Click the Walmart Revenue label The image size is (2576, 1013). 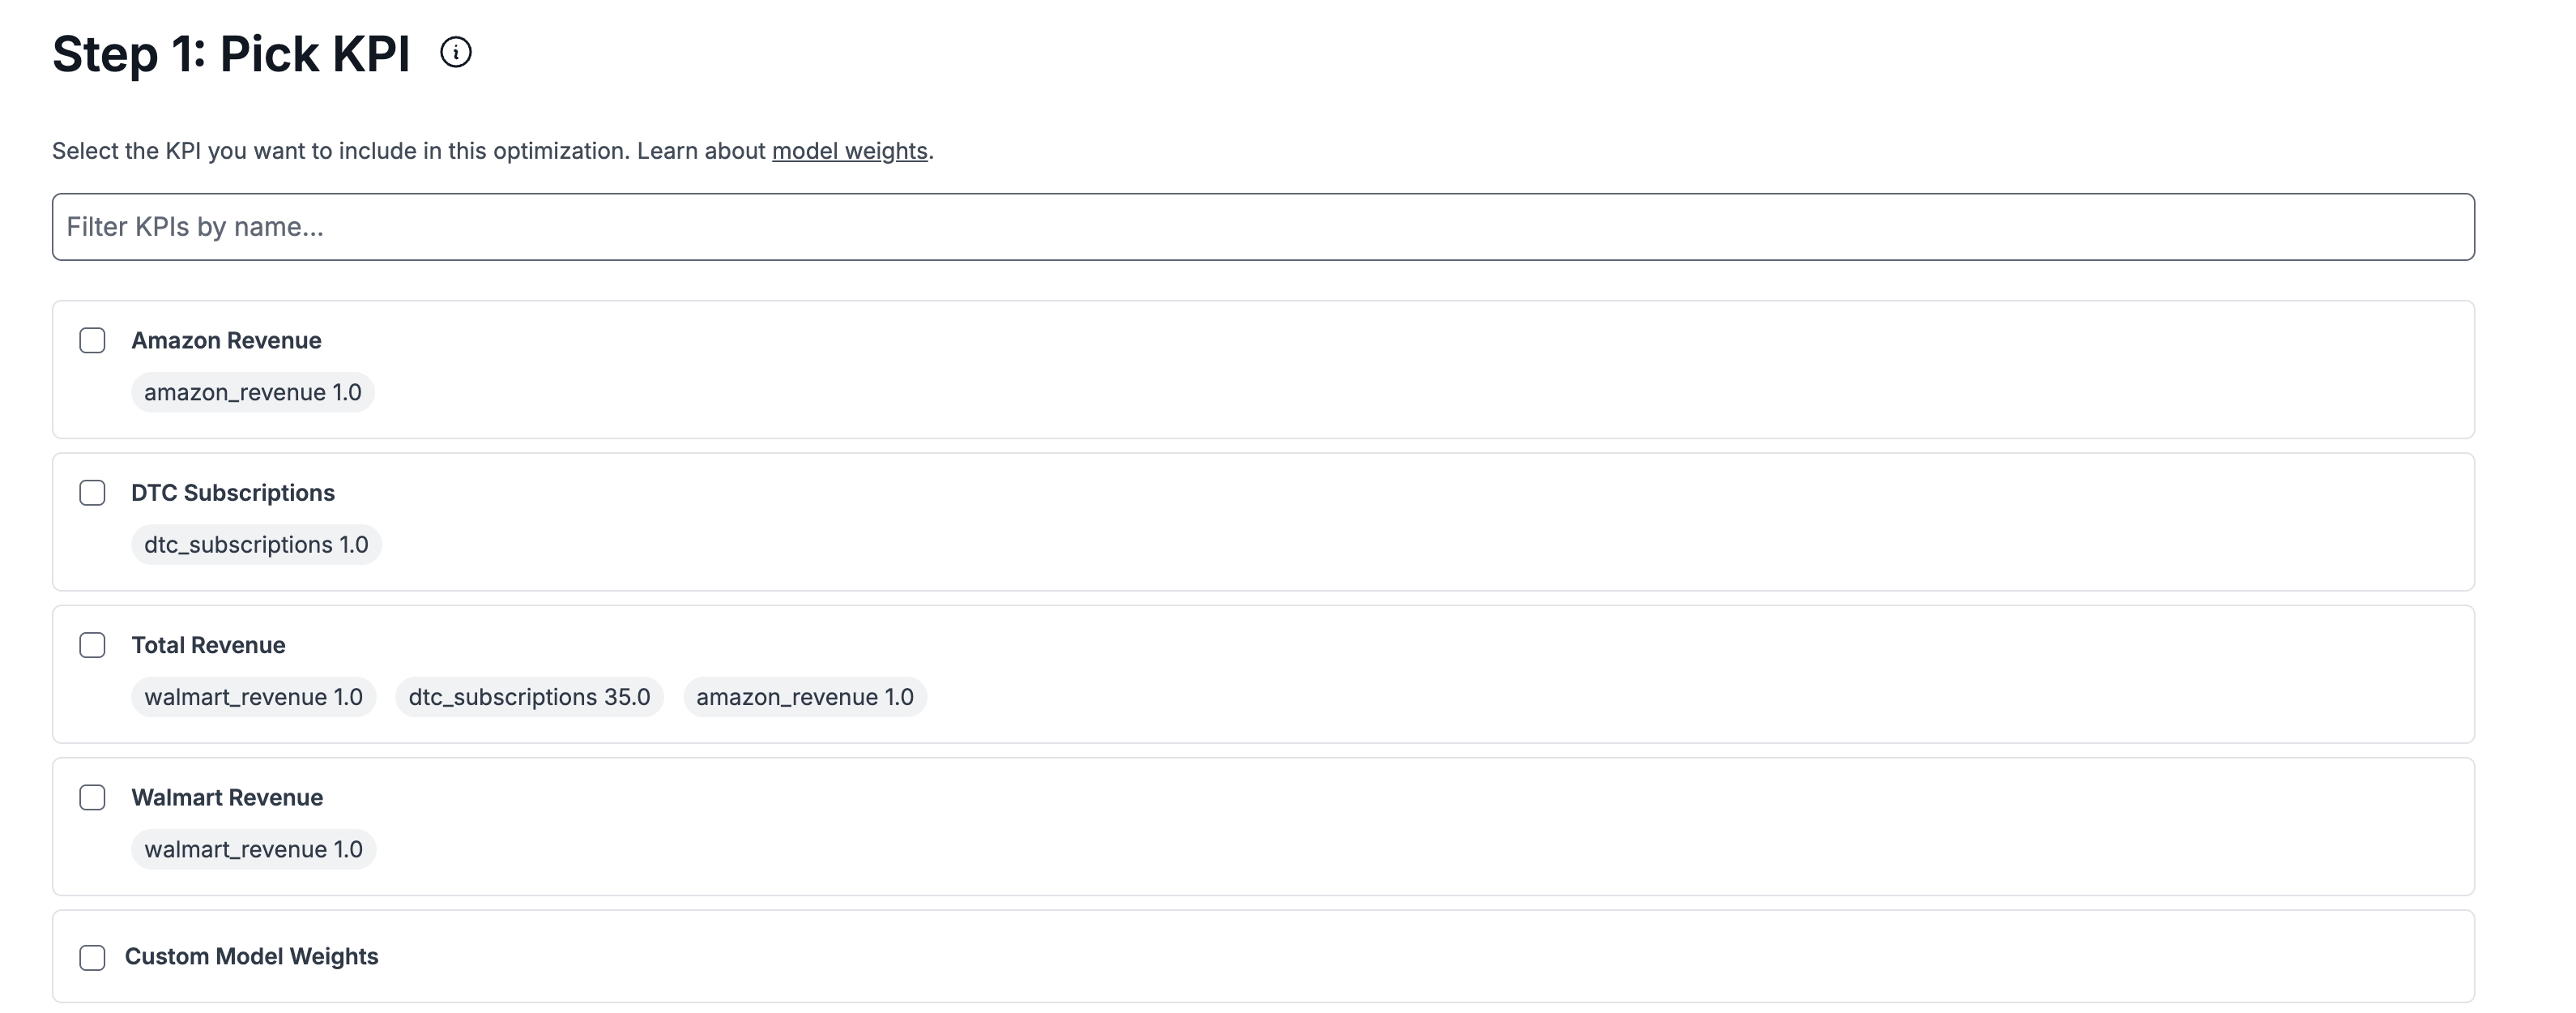pos(227,797)
